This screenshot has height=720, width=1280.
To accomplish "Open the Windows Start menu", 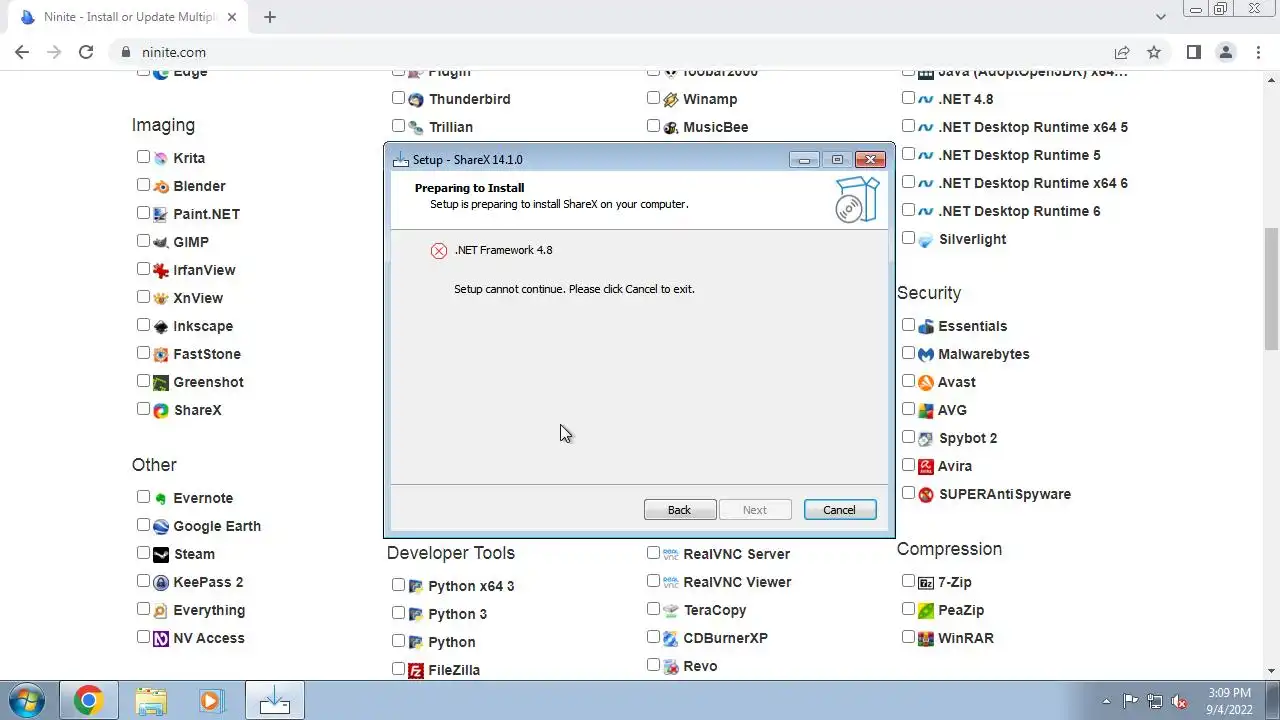I will pos(26,701).
